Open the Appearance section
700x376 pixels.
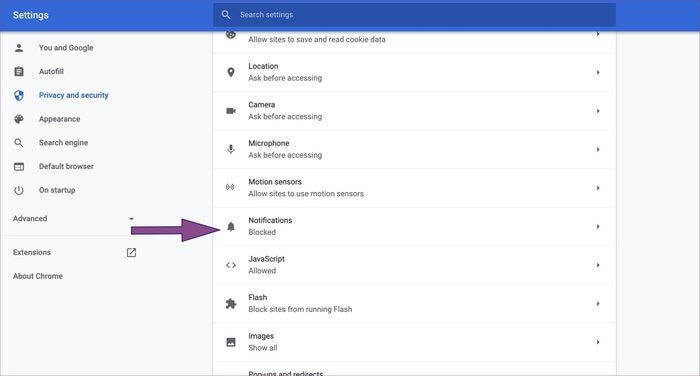tap(59, 119)
